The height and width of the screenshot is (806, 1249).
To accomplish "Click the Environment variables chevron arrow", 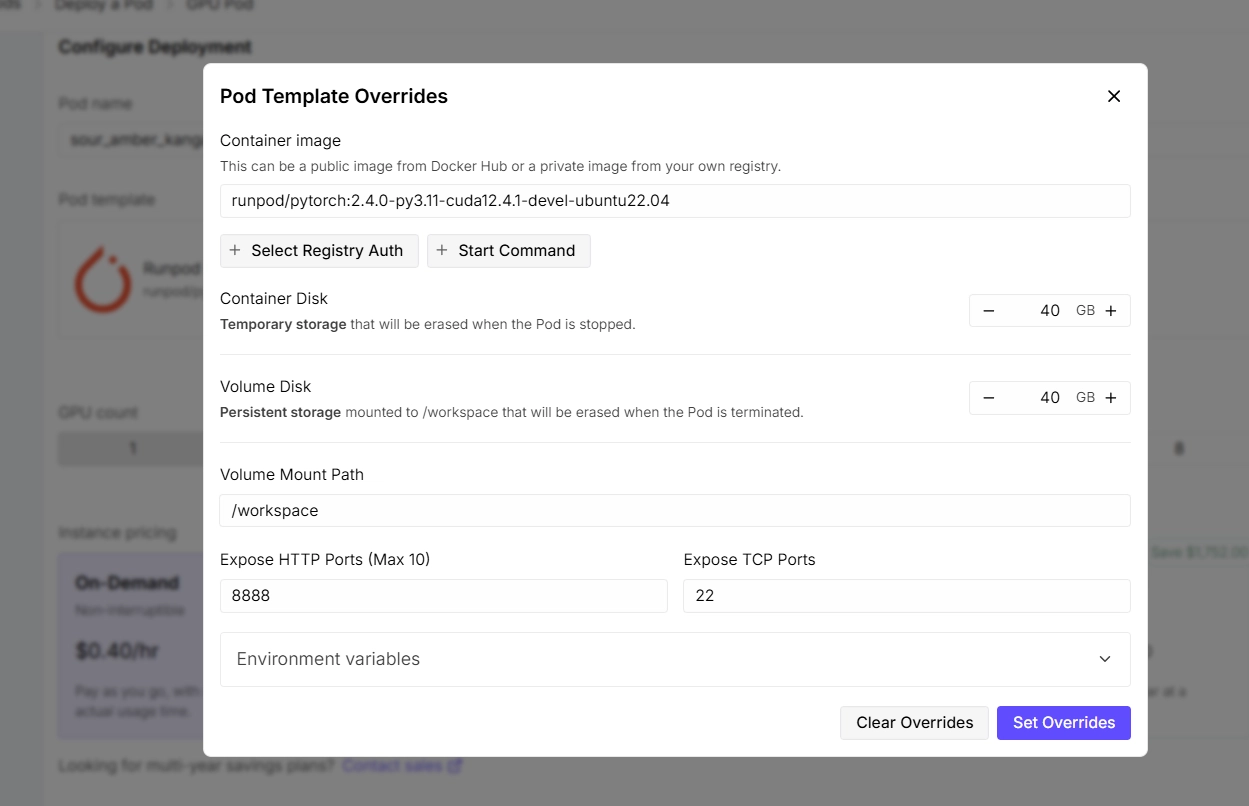I will click(x=1105, y=659).
